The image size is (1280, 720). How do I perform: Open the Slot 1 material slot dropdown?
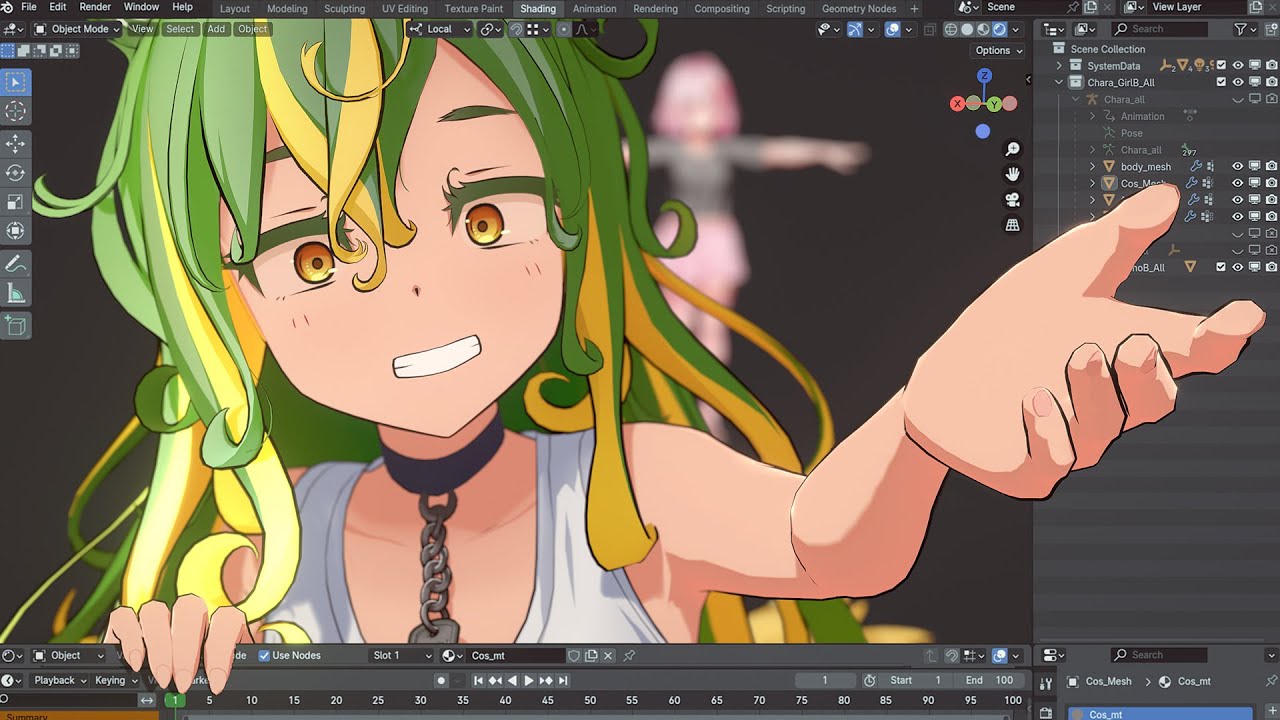(x=402, y=655)
